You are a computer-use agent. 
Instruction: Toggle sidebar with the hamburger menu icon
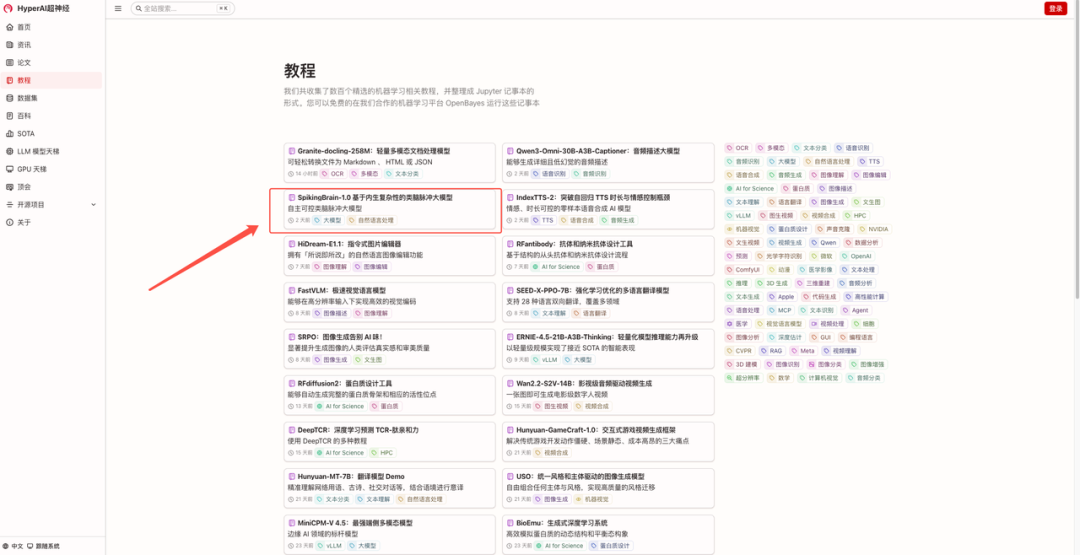[118, 8]
